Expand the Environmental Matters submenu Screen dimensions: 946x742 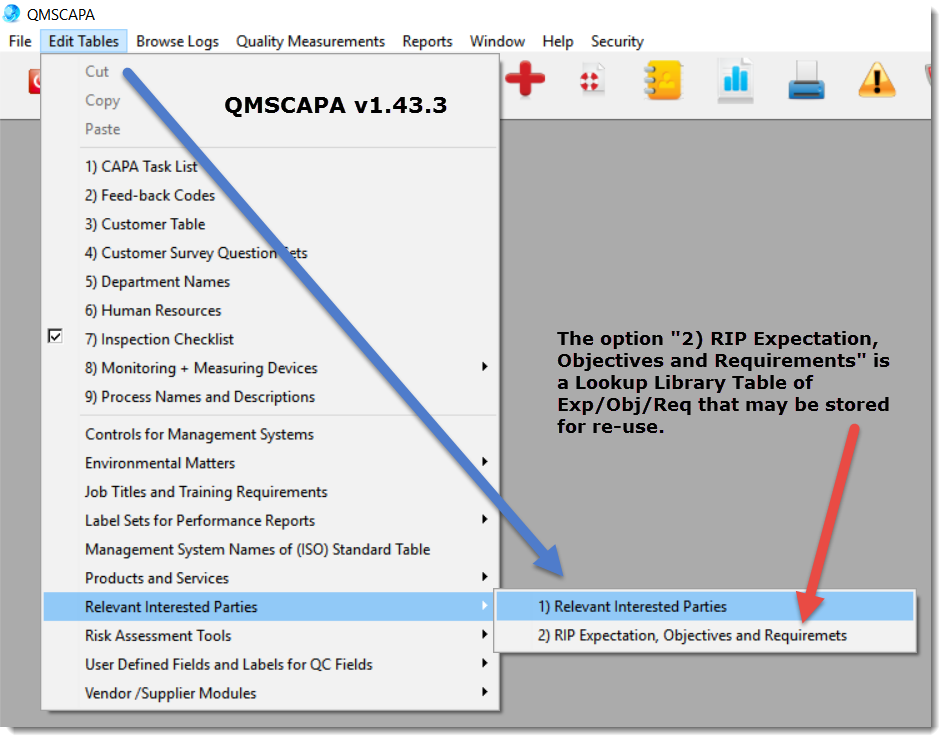coord(485,462)
